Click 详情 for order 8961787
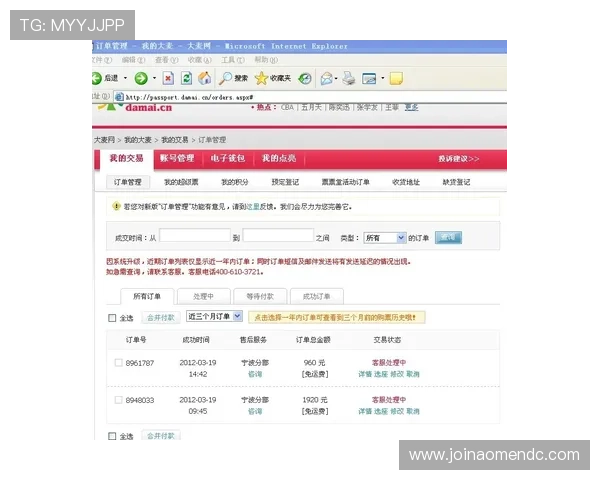This screenshot has height=480, width=600. click(x=365, y=374)
